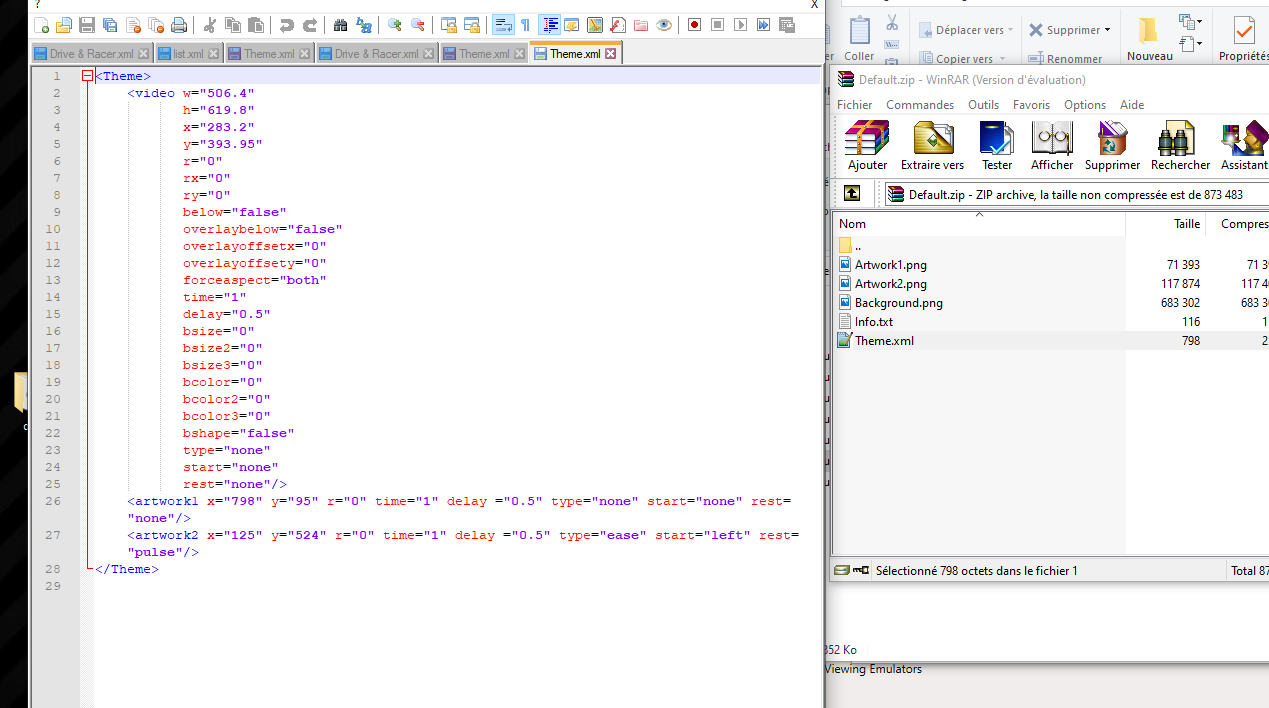The image size is (1269, 708).
Task: Open the Explorer Supprimer dropdown arrow
Action: tap(1106, 30)
